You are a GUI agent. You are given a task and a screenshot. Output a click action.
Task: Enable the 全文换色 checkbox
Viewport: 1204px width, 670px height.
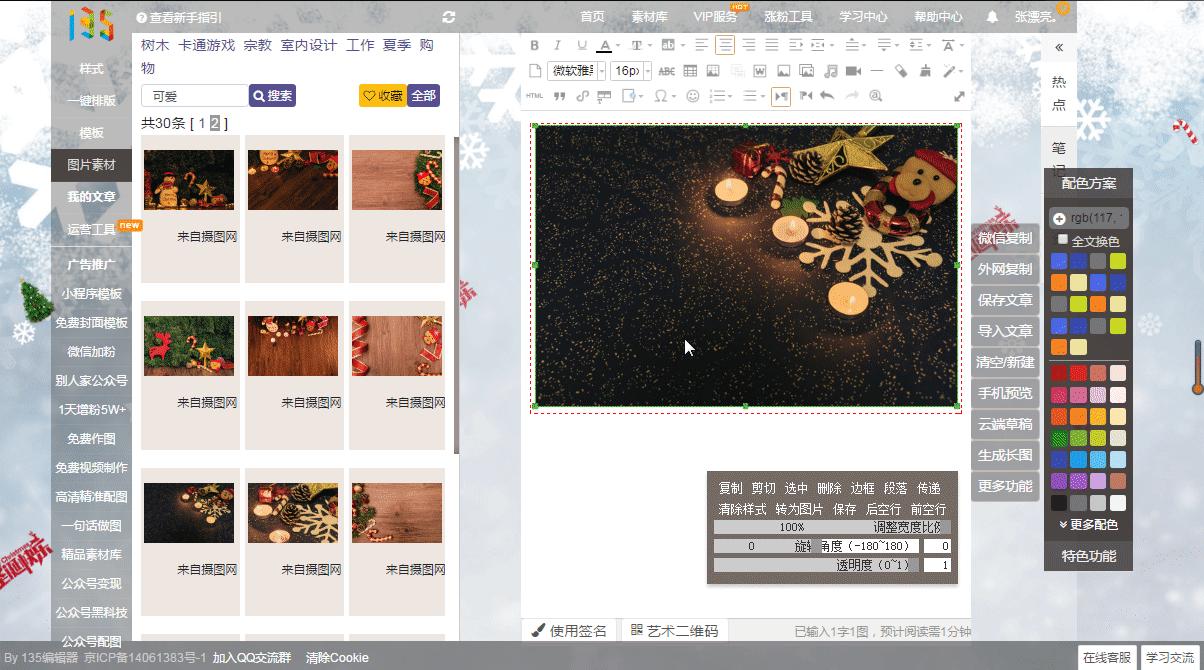[x=1063, y=240]
